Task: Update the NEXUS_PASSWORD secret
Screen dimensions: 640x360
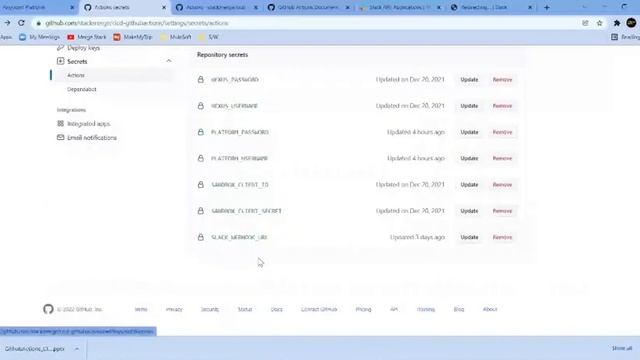Action: [x=469, y=80]
